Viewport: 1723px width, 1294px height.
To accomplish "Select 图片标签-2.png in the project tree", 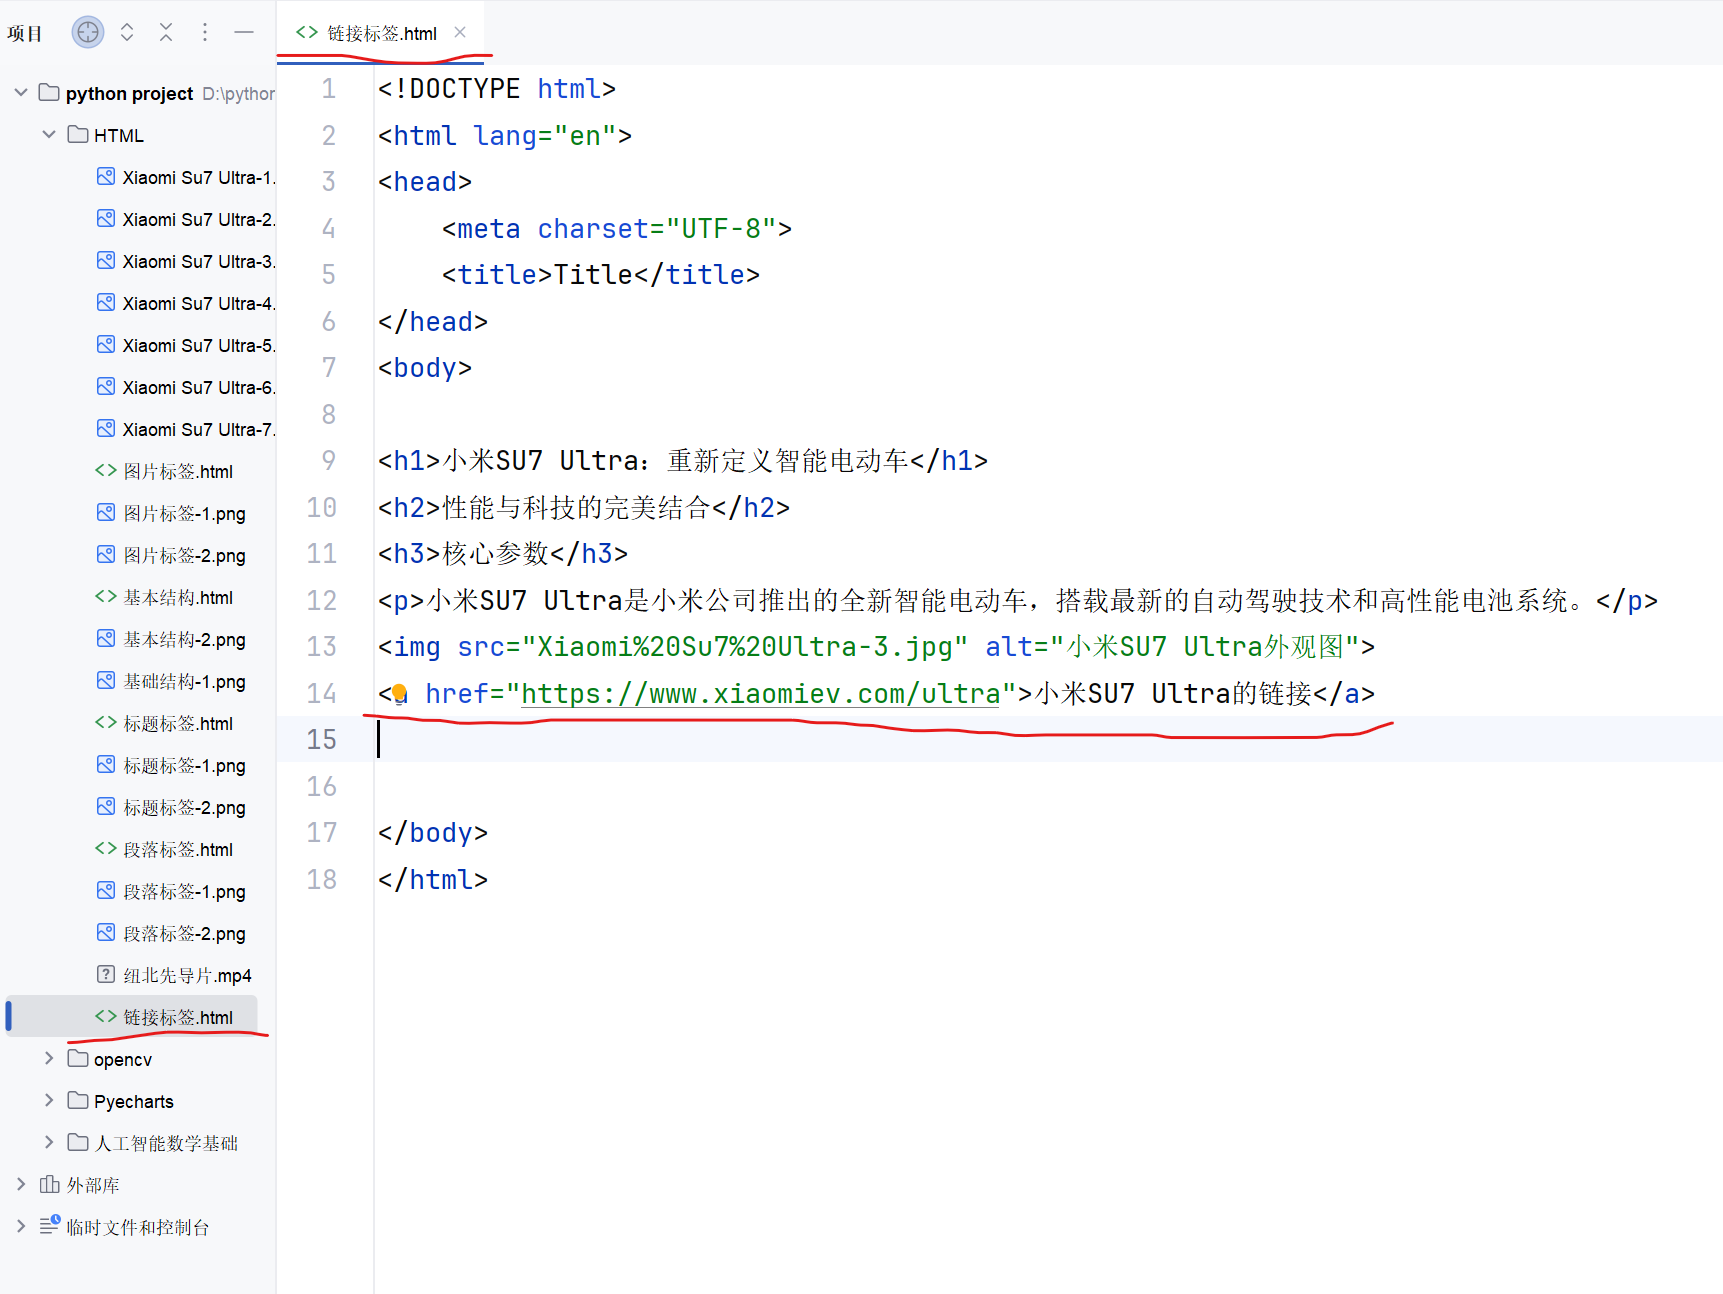I will coord(171,555).
